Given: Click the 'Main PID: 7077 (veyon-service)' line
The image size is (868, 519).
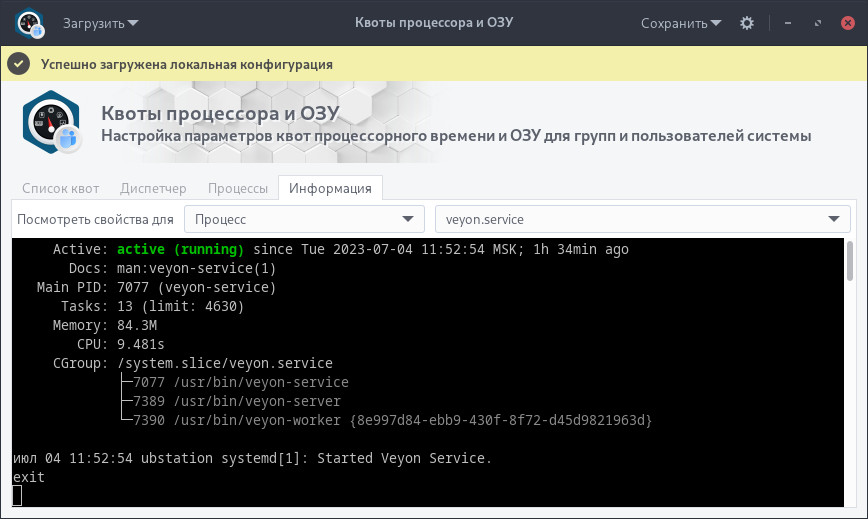Looking at the screenshot, I should pos(156,287).
